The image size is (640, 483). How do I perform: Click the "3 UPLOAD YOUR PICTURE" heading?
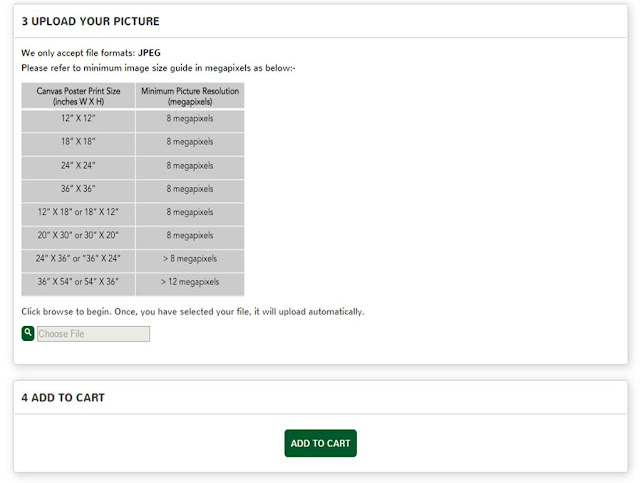[x=91, y=21]
